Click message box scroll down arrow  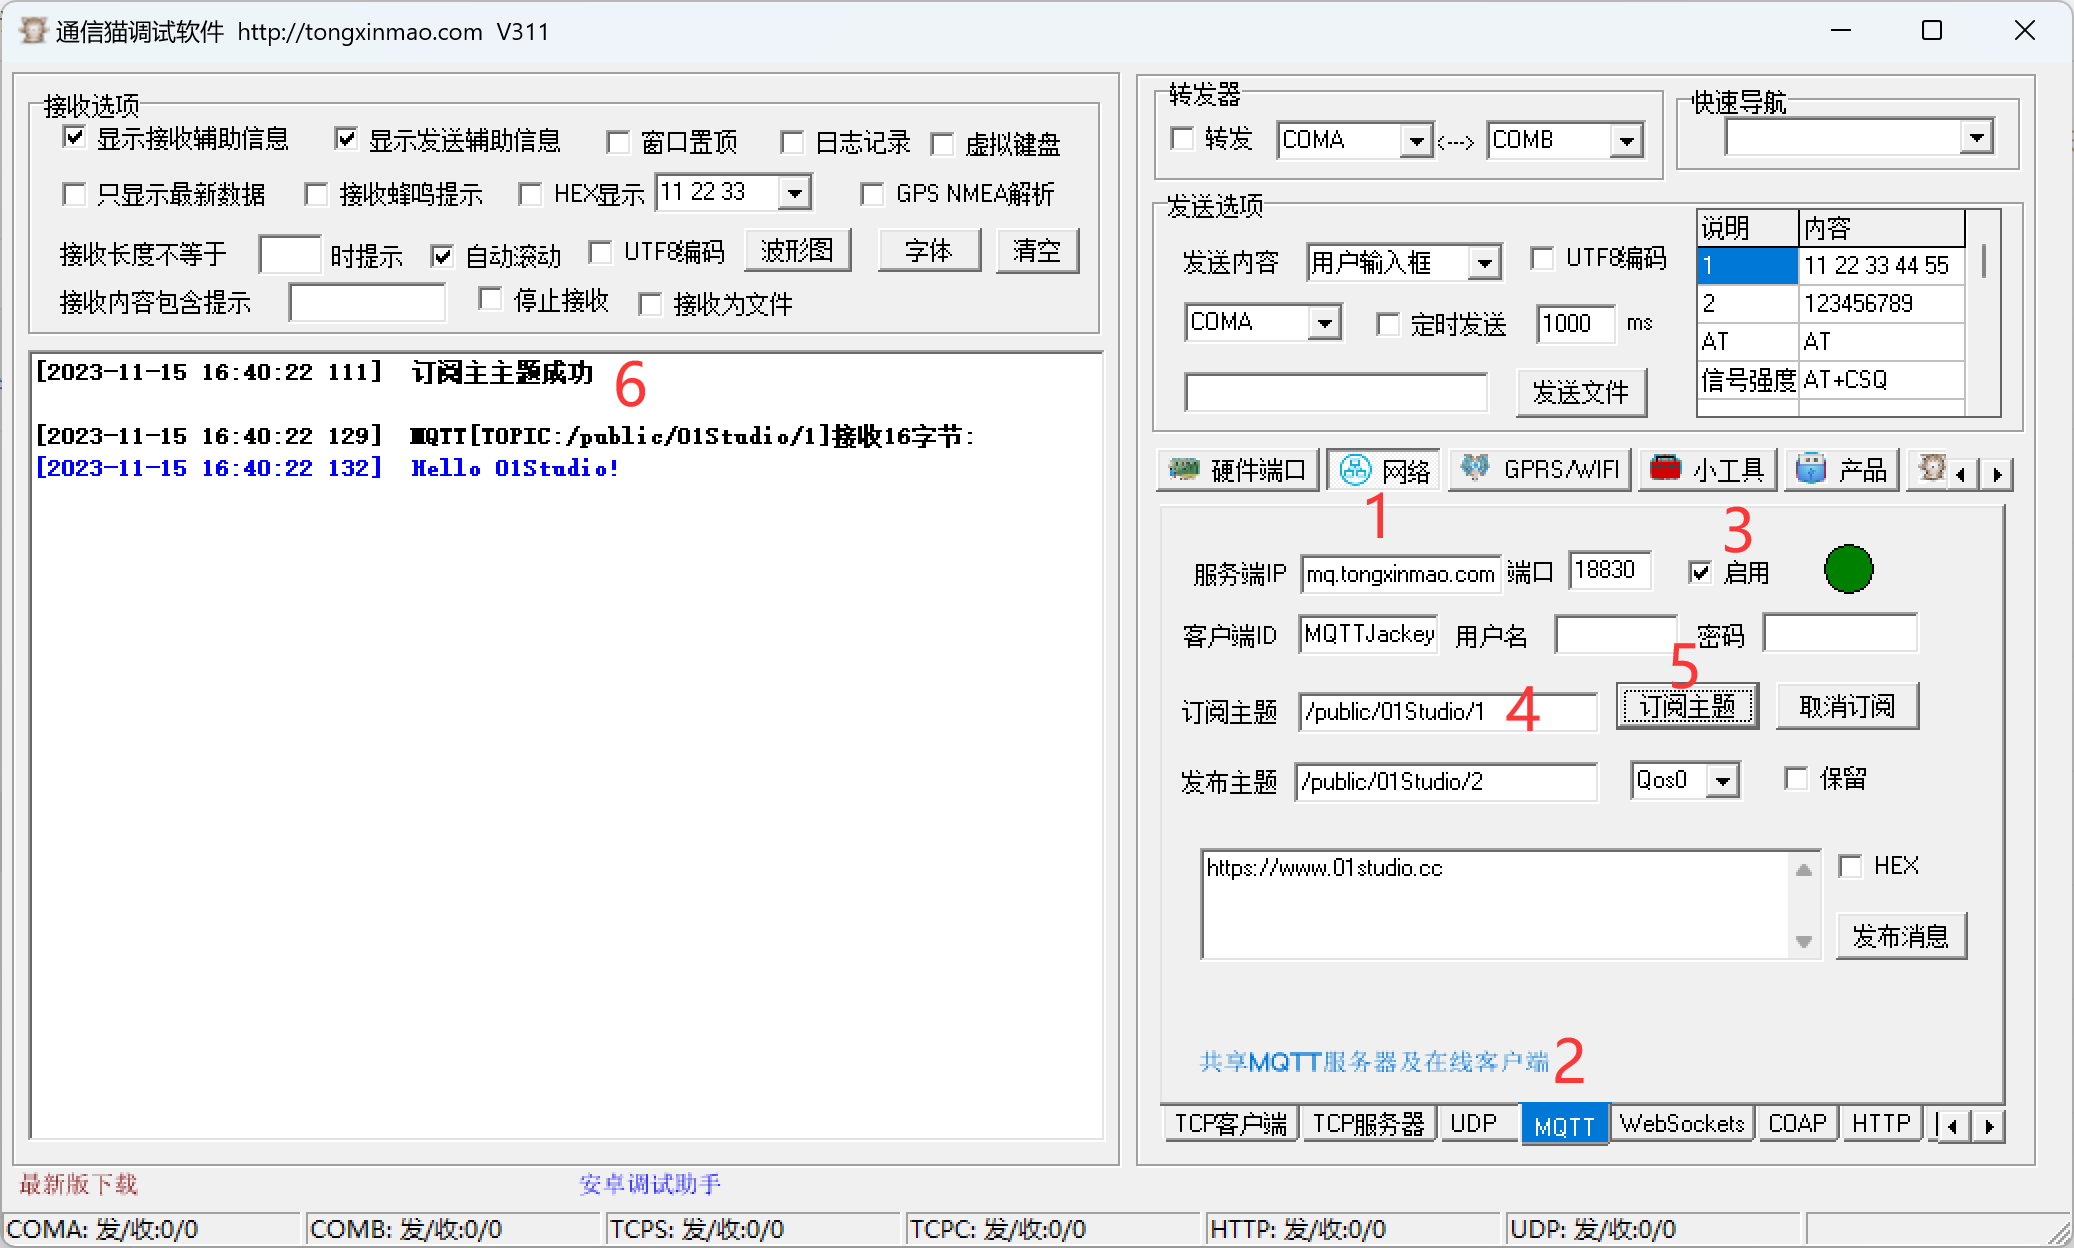[1803, 941]
